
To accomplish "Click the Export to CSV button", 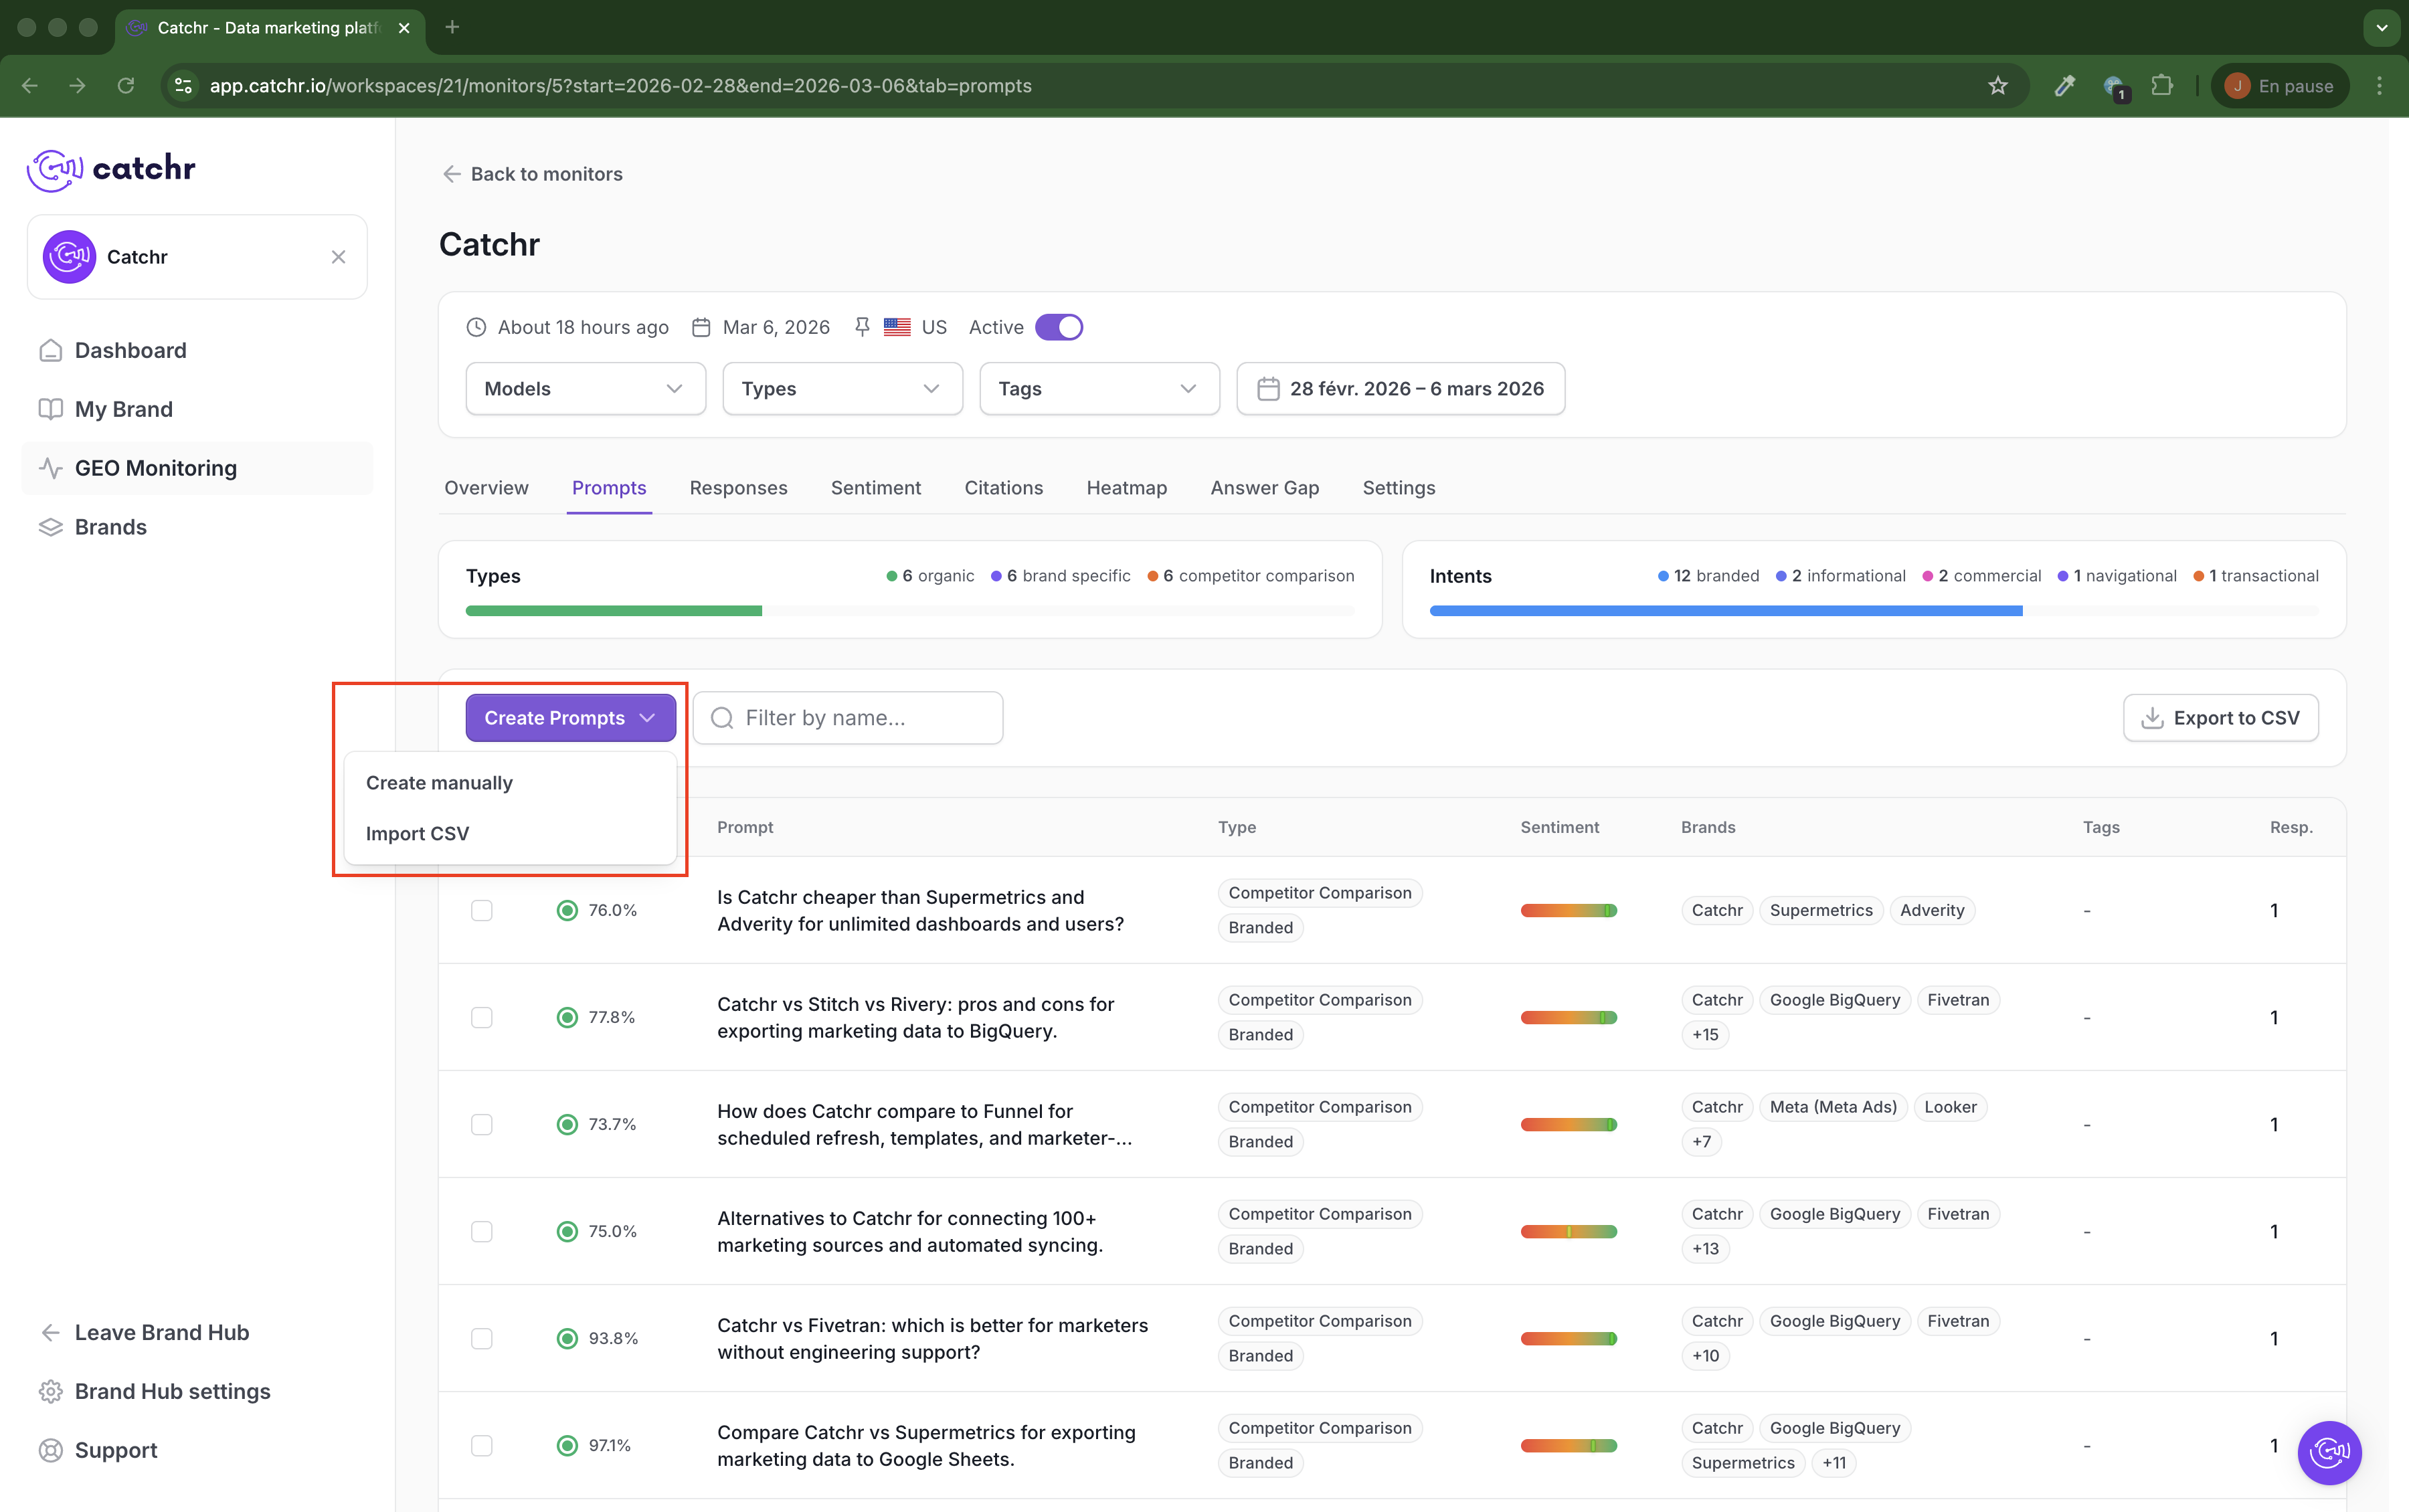I will click(x=2220, y=718).
